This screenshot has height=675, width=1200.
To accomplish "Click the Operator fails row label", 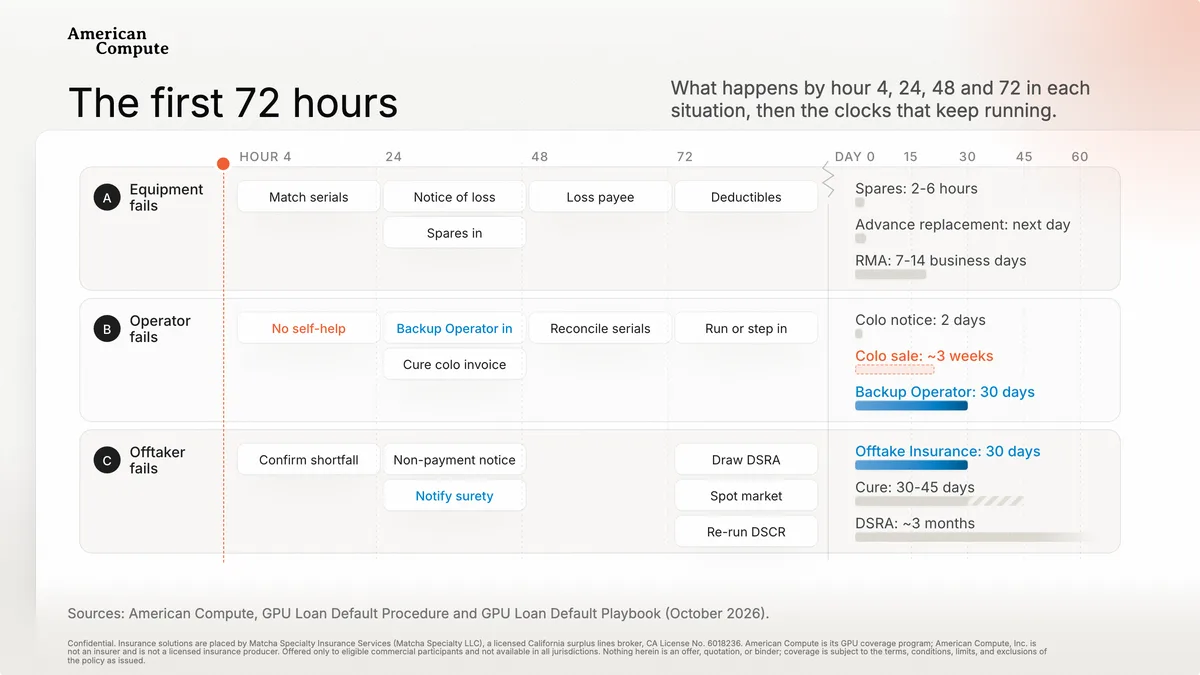I will pos(160,329).
